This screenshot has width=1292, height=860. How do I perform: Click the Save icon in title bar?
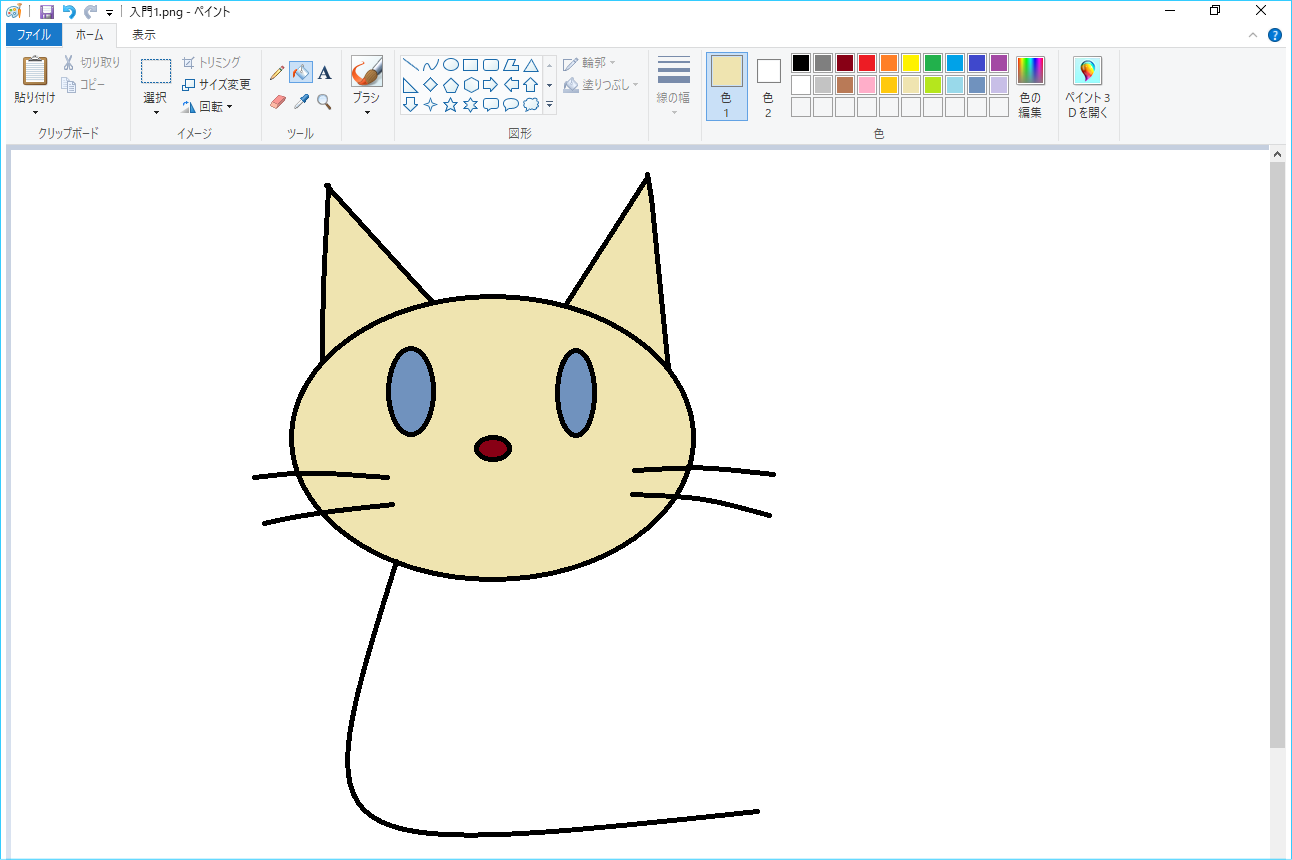pyautogui.click(x=47, y=12)
